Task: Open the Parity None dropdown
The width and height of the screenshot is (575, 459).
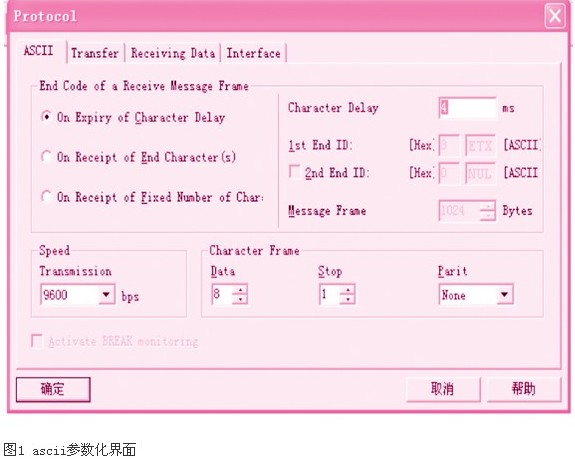Action: pos(505,294)
